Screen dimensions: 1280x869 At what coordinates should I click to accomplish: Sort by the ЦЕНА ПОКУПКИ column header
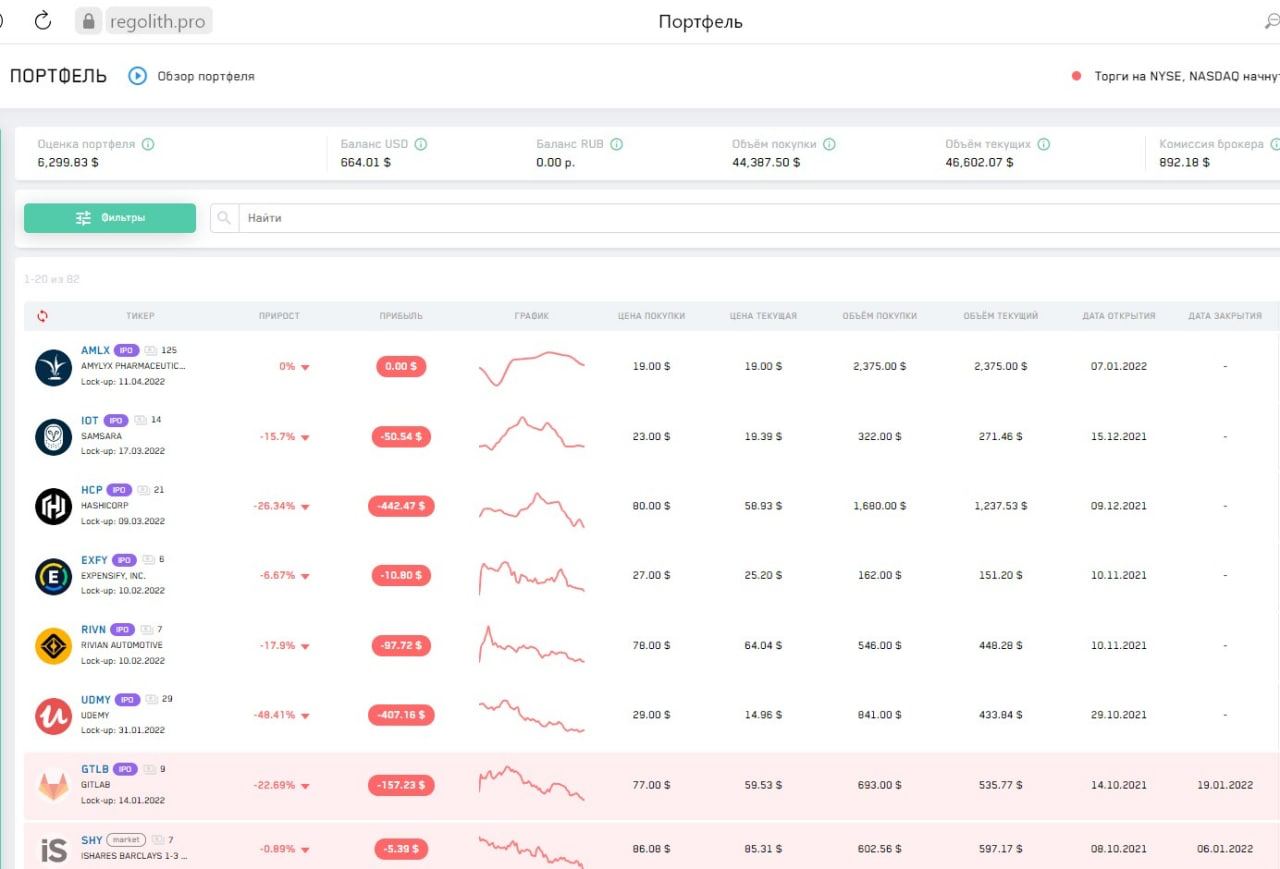[x=651, y=316]
